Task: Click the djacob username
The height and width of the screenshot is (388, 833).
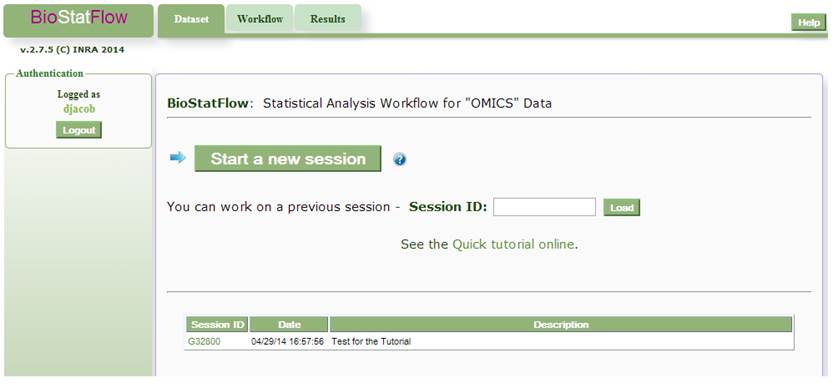Action: point(79,108)
